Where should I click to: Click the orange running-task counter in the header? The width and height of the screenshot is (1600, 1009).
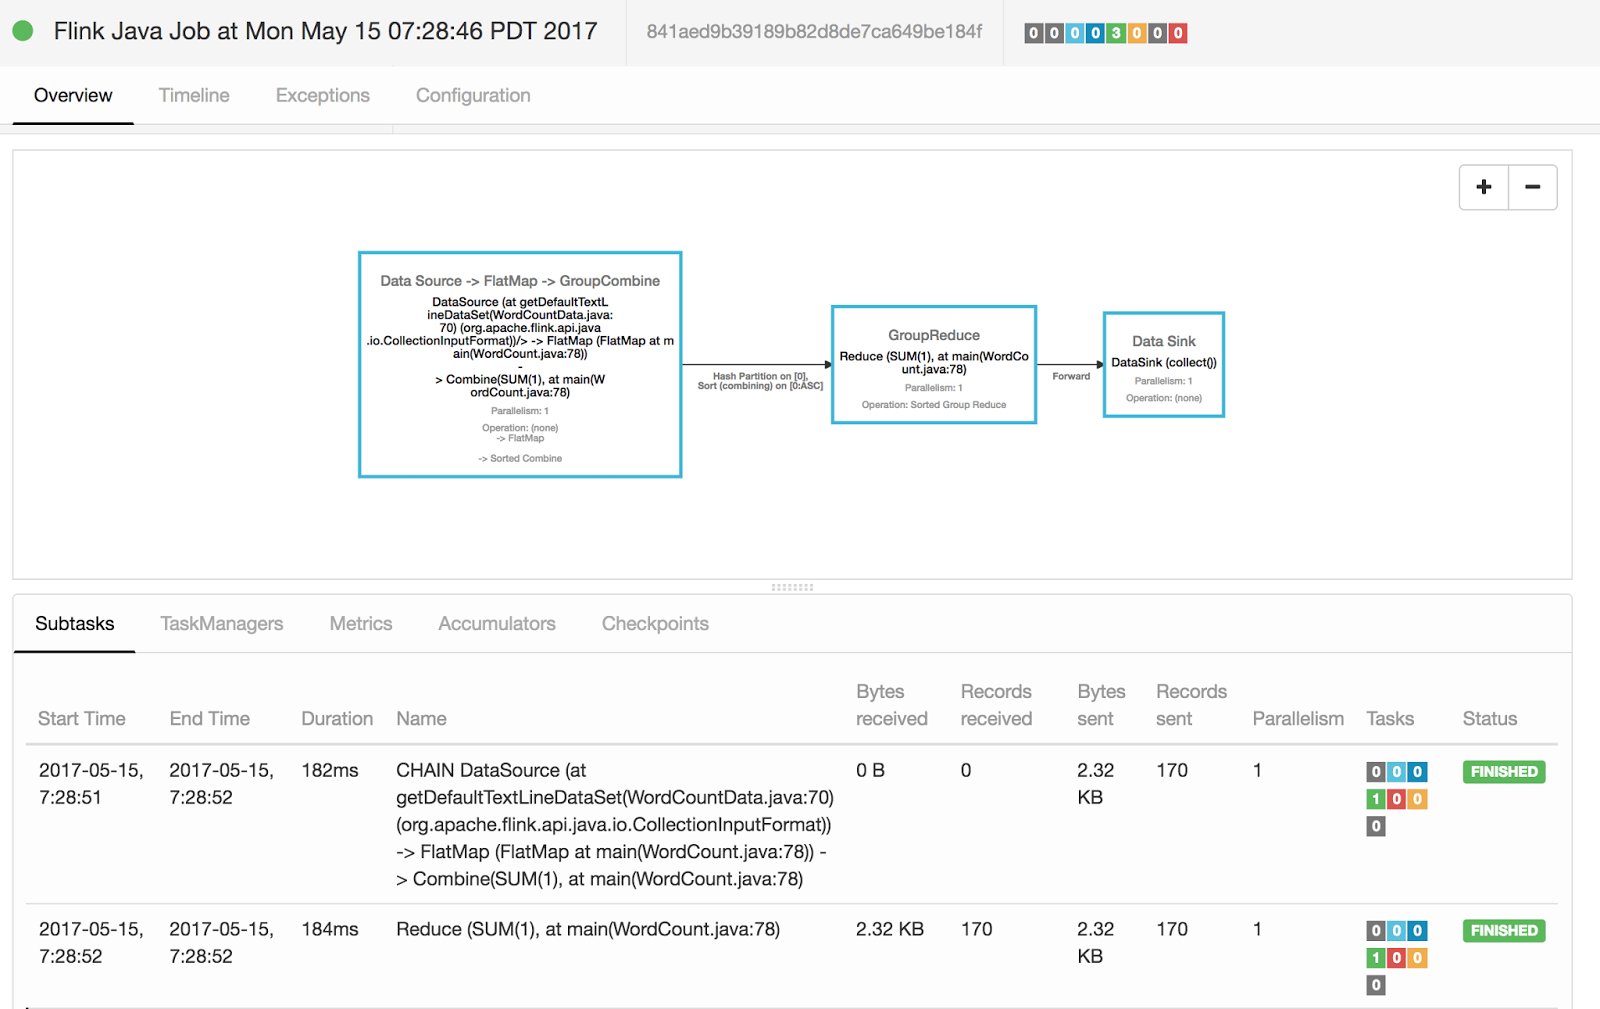pyautogui.click(x=1137, y=33)
